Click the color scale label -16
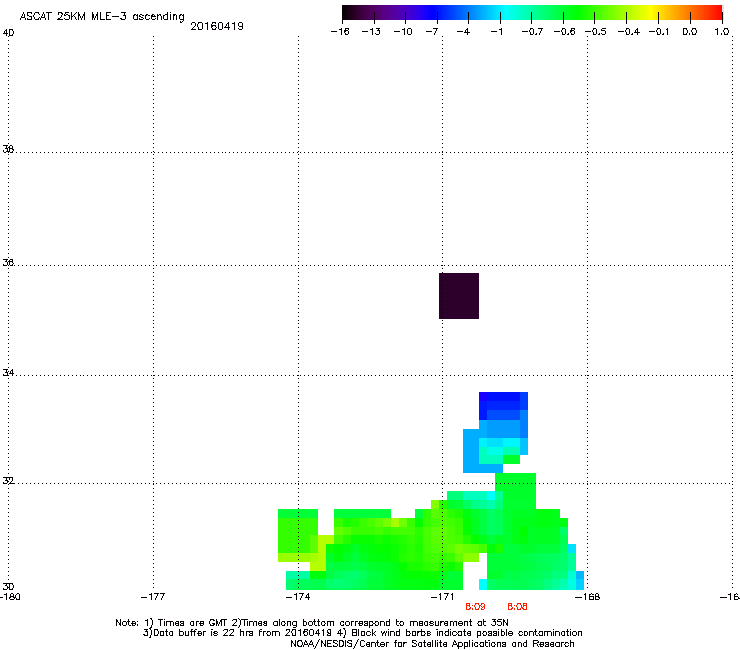The height and width of the screenshot is (650, 740). tap(340, 32)
